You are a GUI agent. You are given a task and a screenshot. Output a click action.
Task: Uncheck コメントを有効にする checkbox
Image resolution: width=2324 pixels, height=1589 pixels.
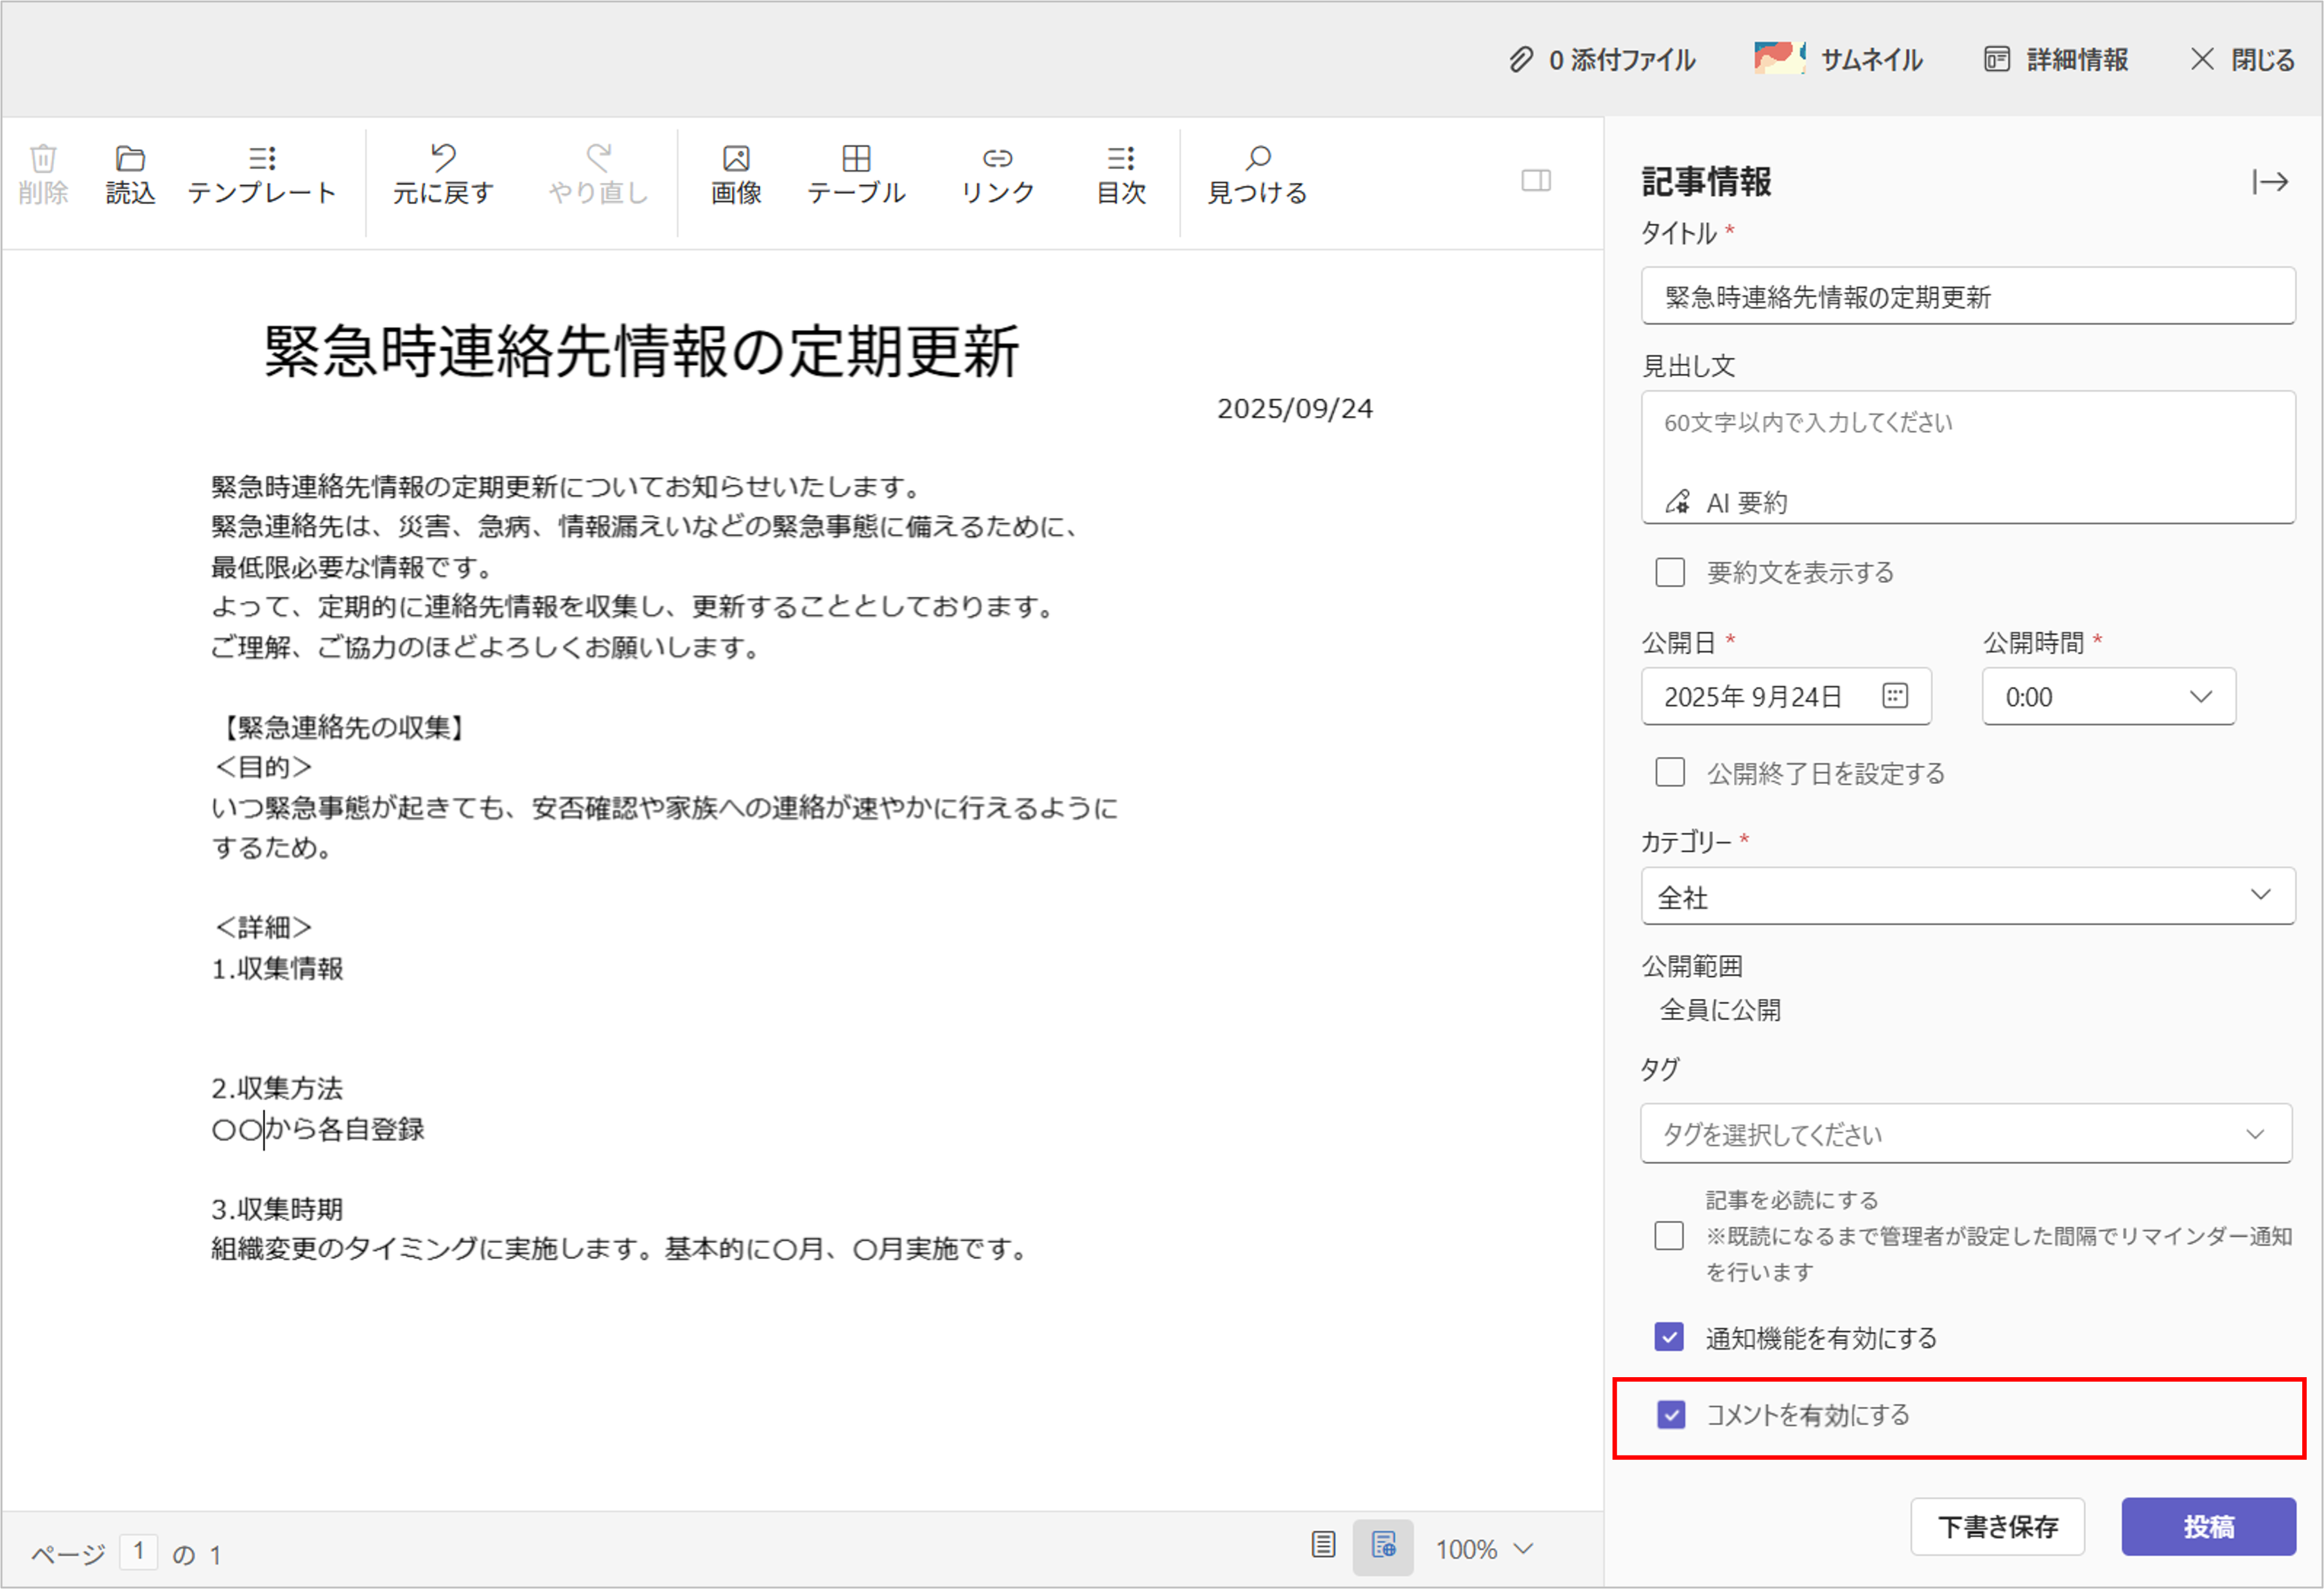[1671, 1415]
